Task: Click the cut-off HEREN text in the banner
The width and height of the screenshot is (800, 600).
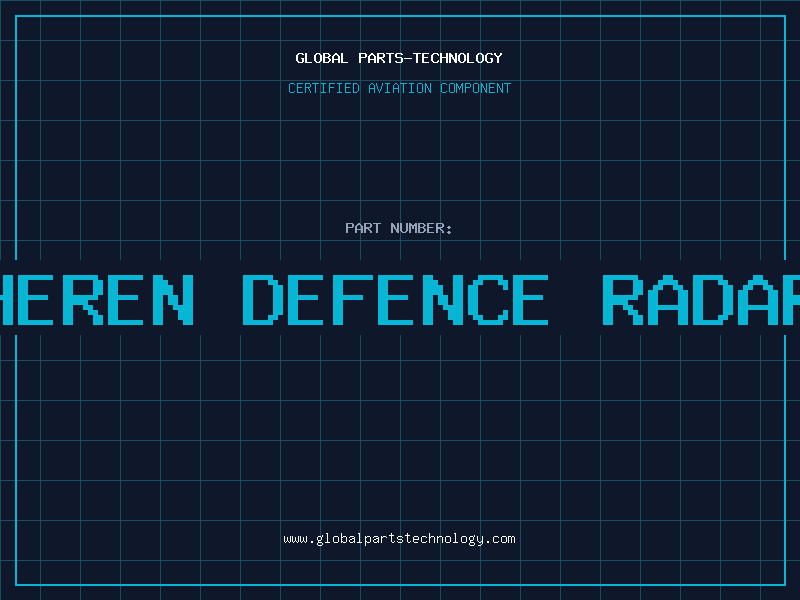Action: [95, 300]
